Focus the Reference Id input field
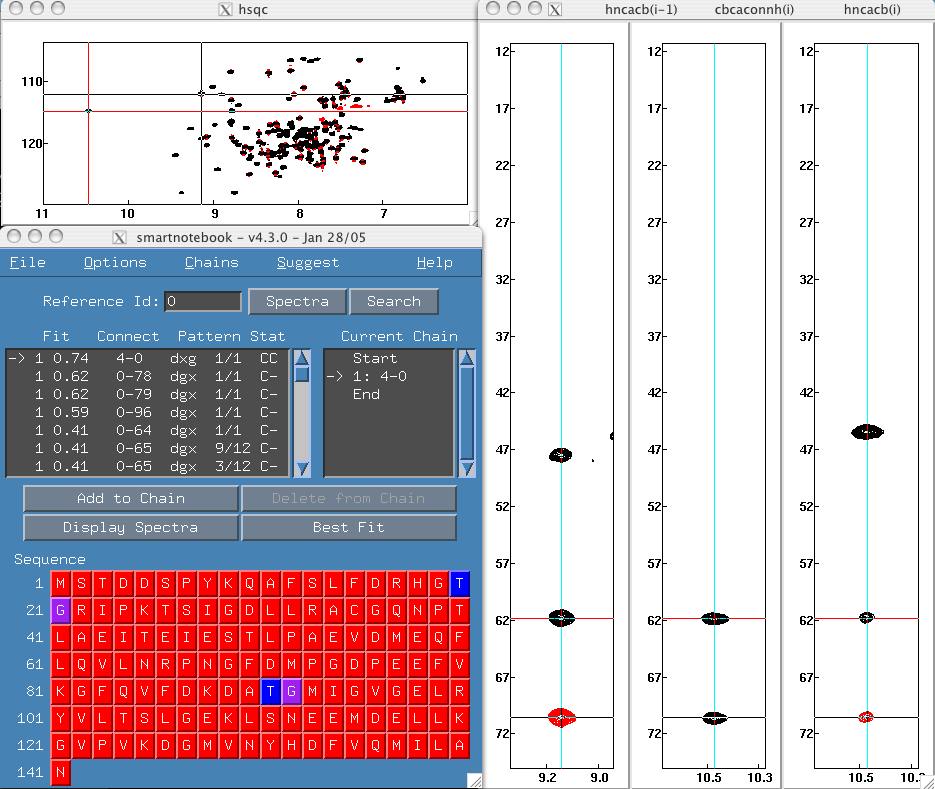 click(203, 301)
